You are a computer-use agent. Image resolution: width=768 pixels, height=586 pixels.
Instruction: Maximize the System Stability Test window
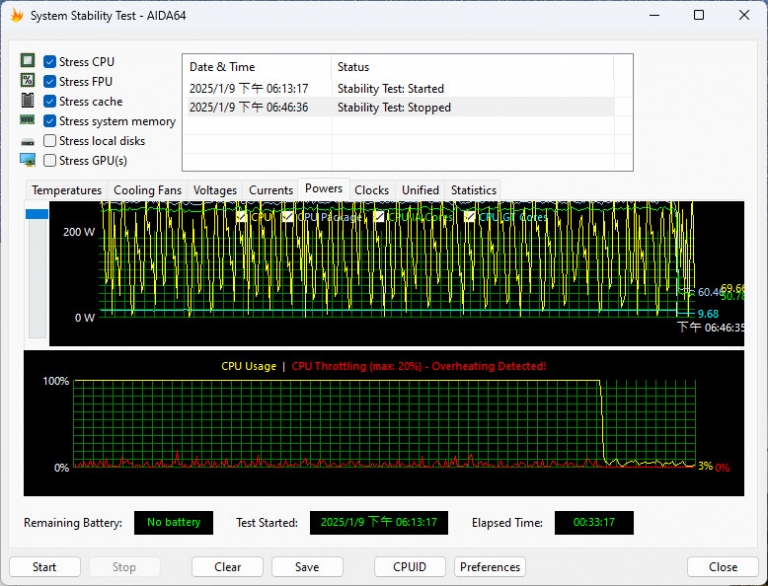click(x=699, y=15)
